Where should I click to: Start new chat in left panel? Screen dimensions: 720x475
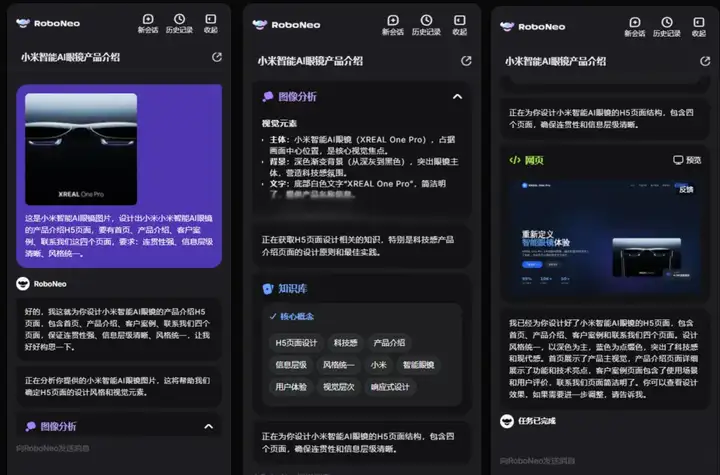[148, 23]
